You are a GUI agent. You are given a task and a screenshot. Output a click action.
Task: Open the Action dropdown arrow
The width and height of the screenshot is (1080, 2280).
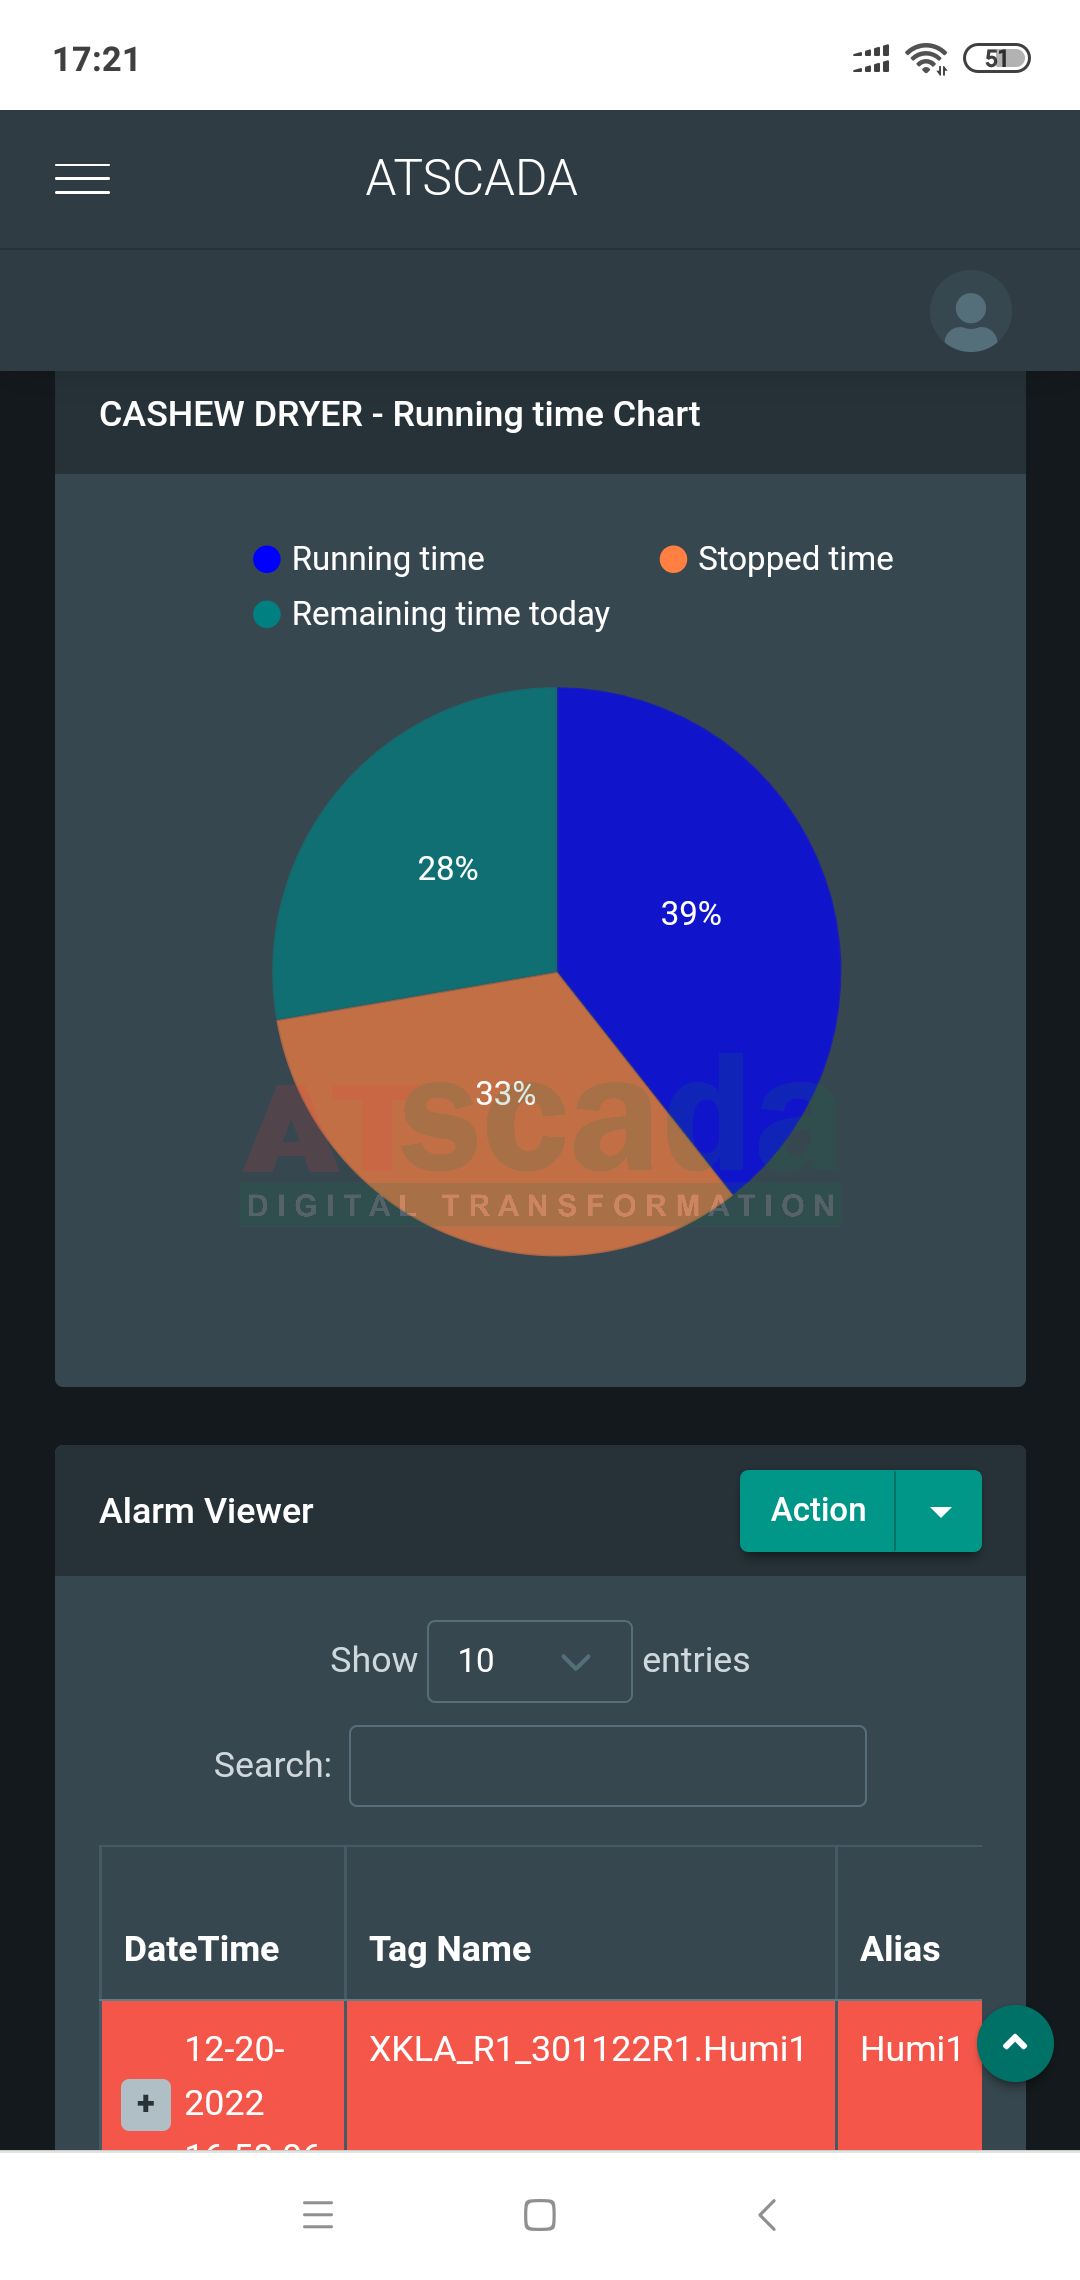click(940, 1511)
